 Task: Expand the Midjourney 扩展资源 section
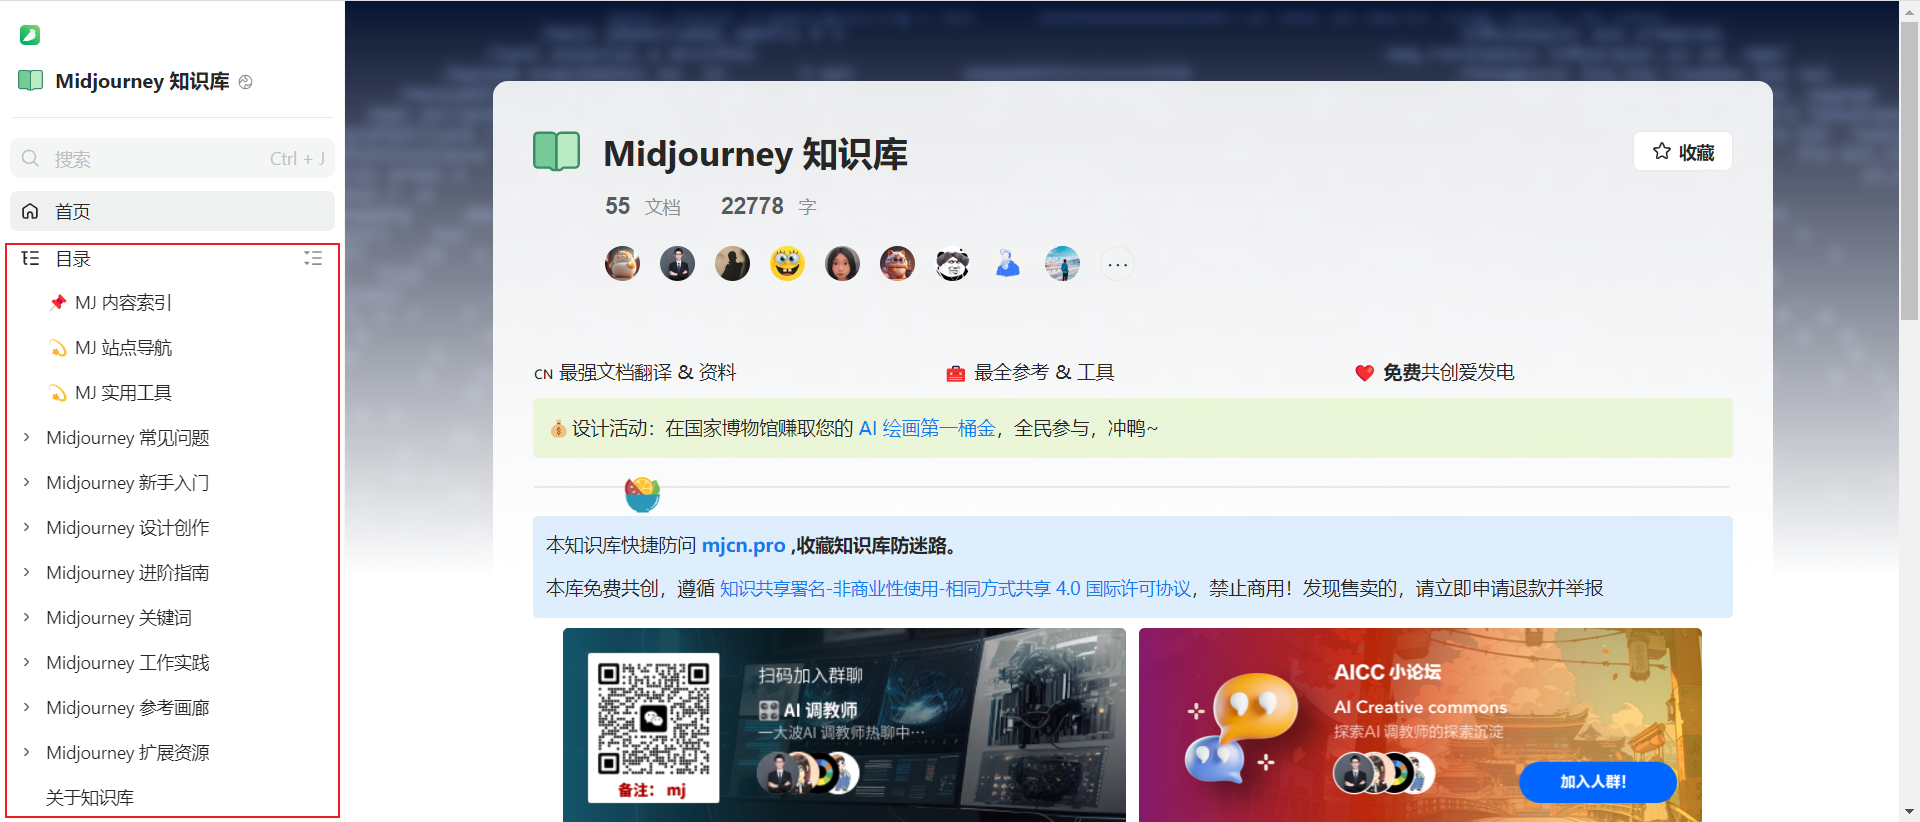(27, 752)
